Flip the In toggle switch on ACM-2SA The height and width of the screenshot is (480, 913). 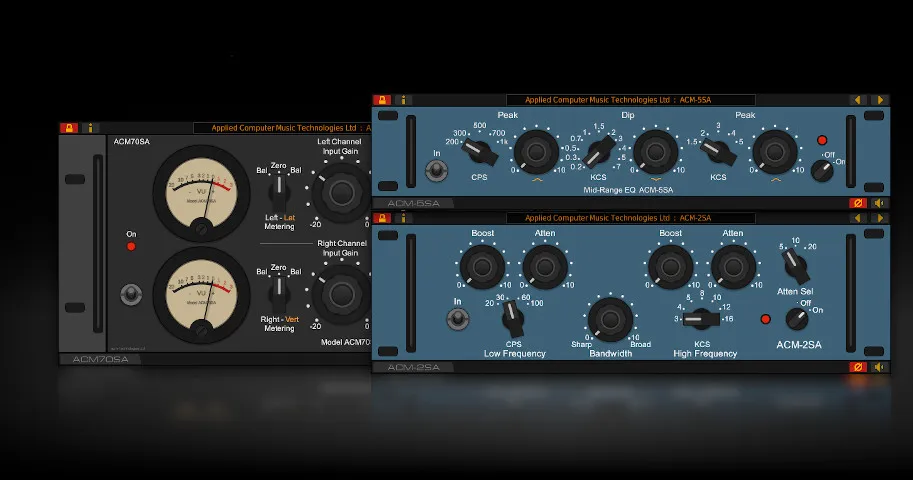coord(458,319)
